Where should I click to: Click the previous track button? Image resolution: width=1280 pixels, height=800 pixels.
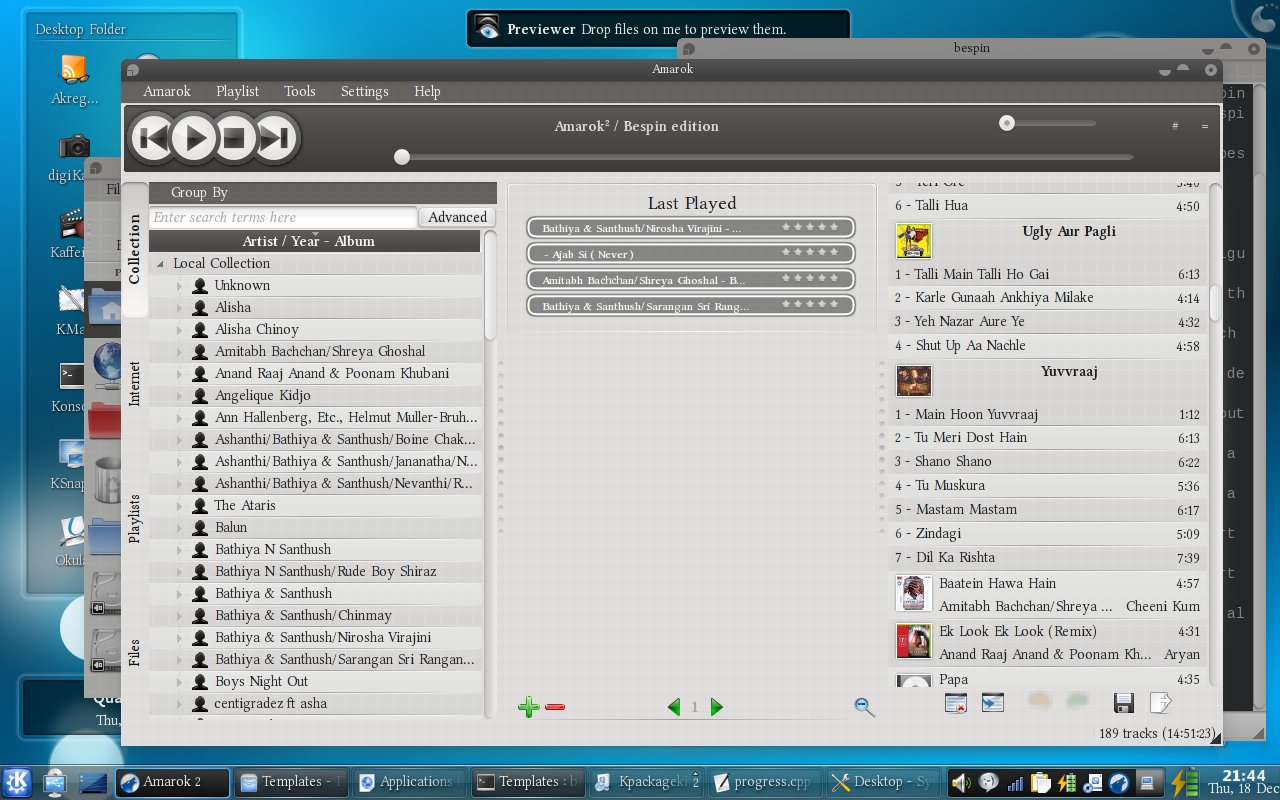coord(152,138)
